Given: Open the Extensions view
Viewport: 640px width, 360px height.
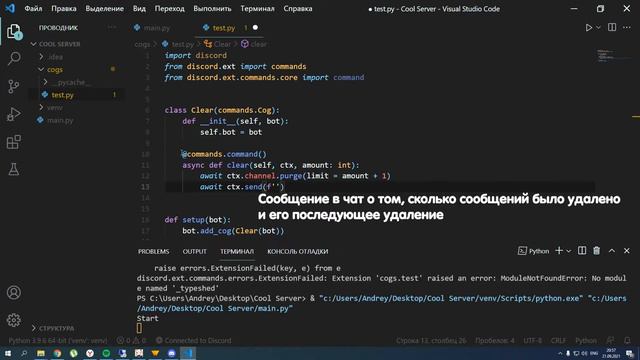Looking at the screenshot, I should tap(13, 142).
